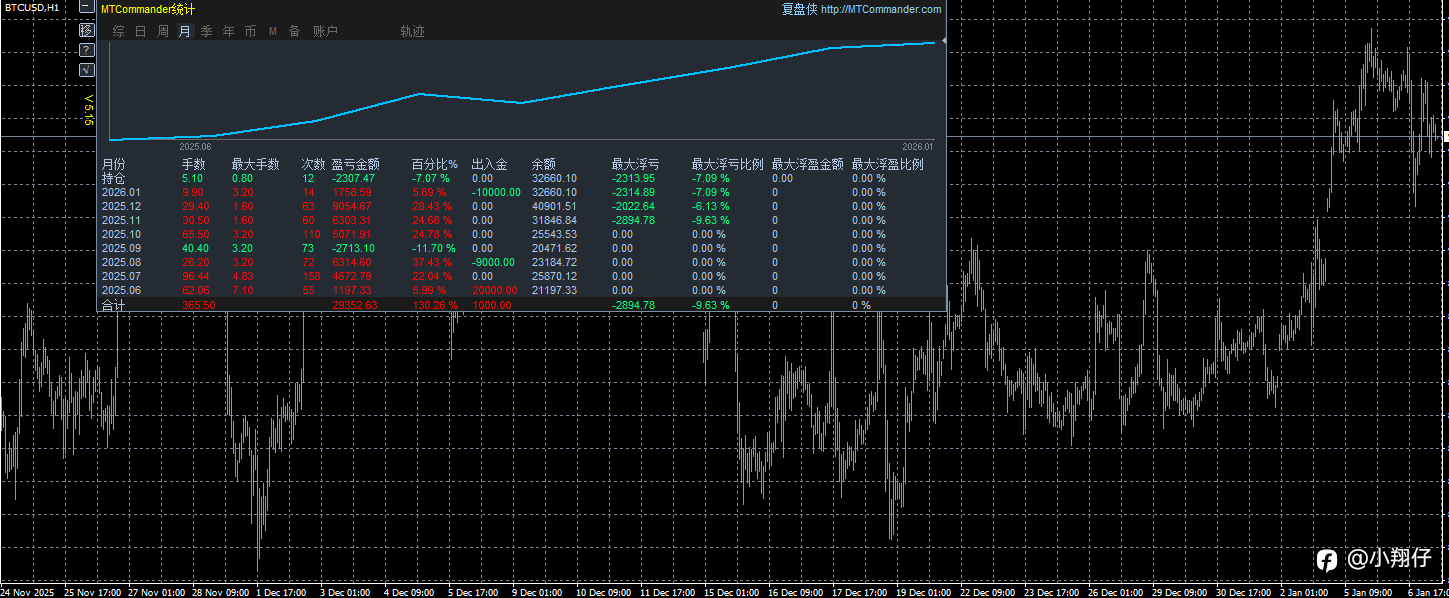The image size is (1449, 598).
Task: Click the 40901.51 balance value
Action: 554,206
